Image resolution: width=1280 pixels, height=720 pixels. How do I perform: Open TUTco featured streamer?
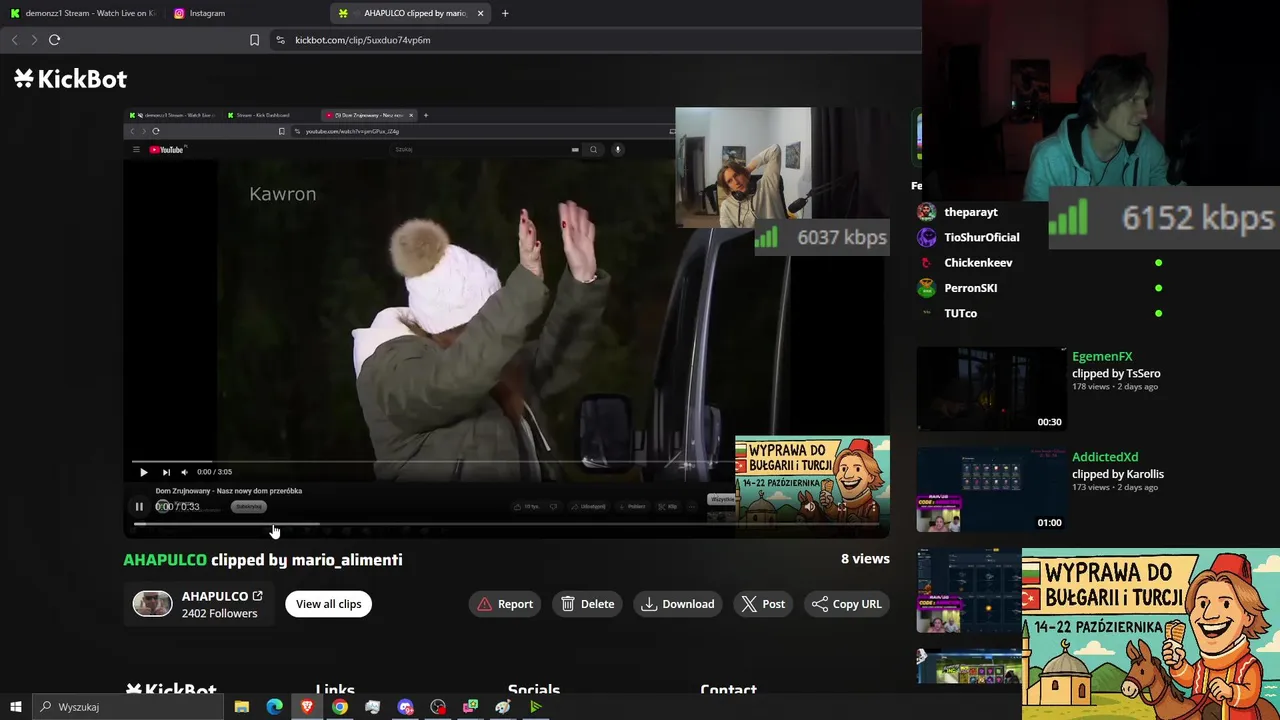pos(960,313)
